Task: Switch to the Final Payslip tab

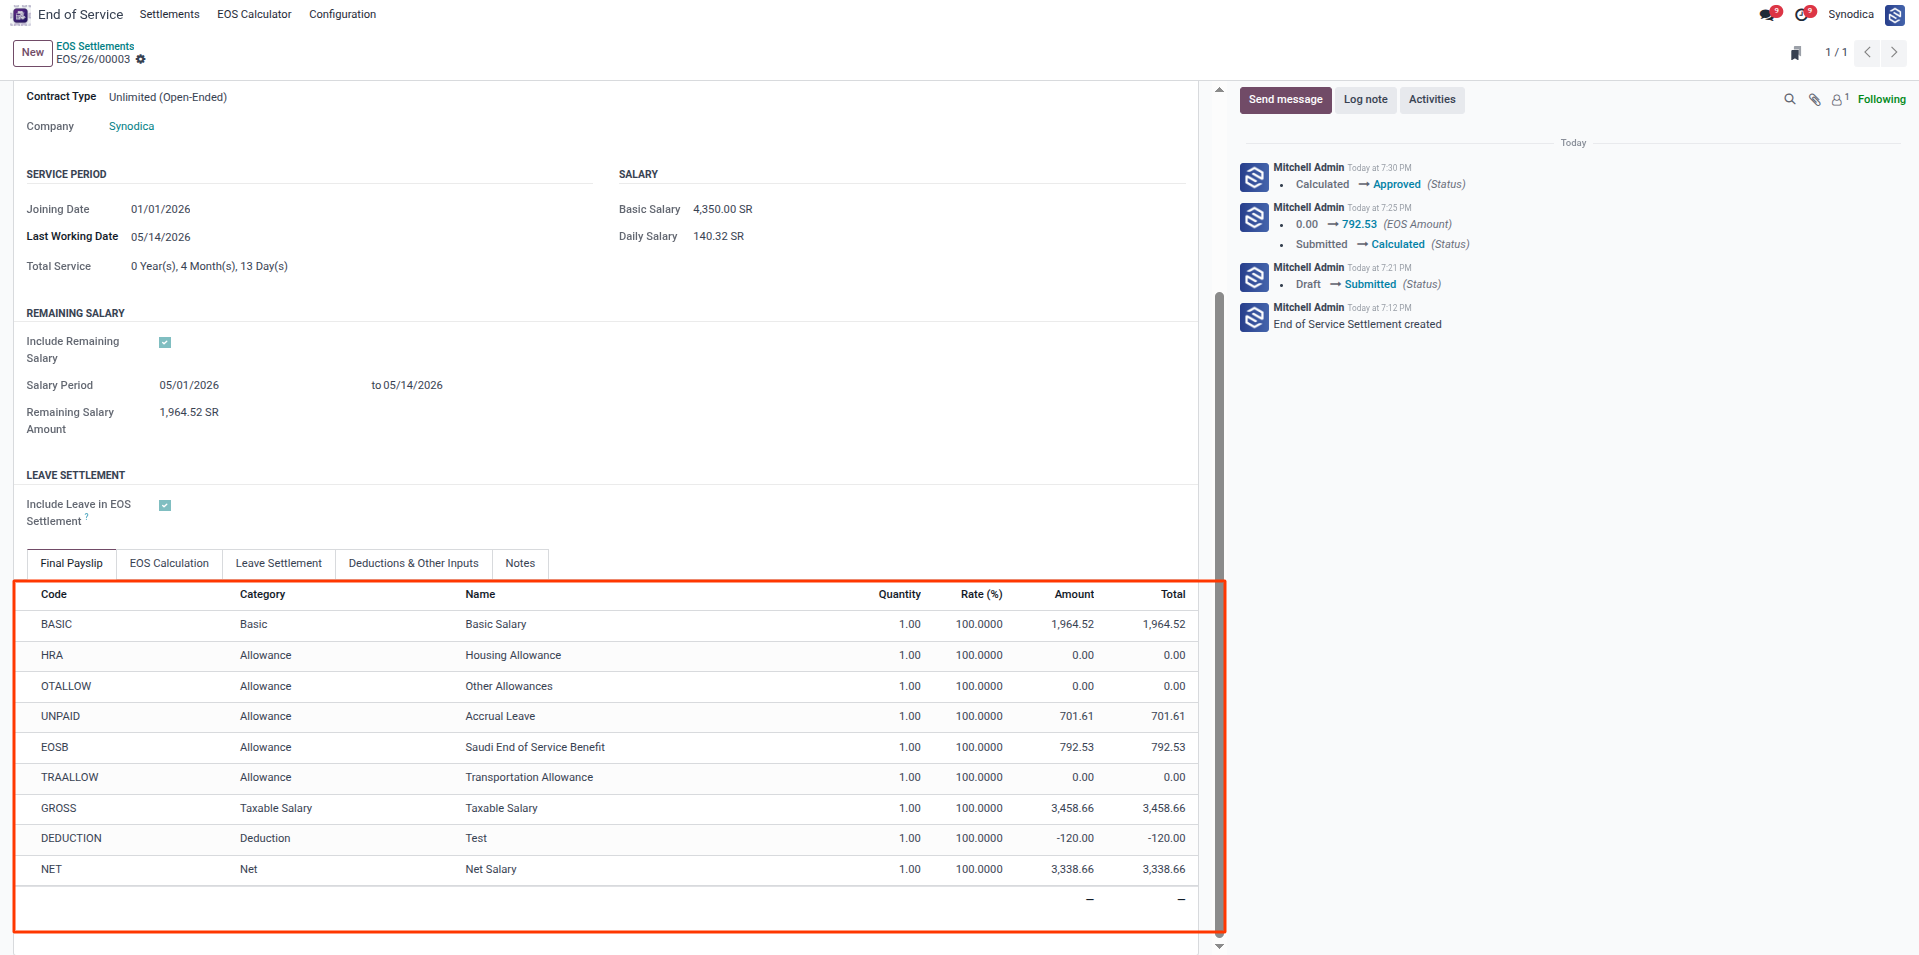Action: [x=72, y=564]
